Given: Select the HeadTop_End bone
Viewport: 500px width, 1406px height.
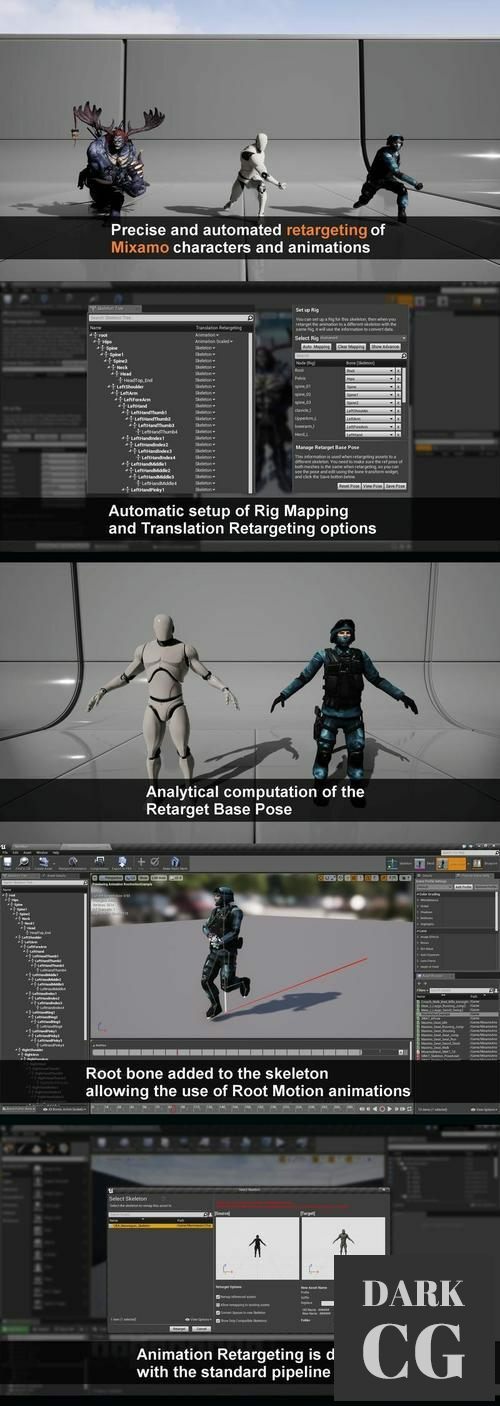Looking at the screenshot, I should point(139,380).
